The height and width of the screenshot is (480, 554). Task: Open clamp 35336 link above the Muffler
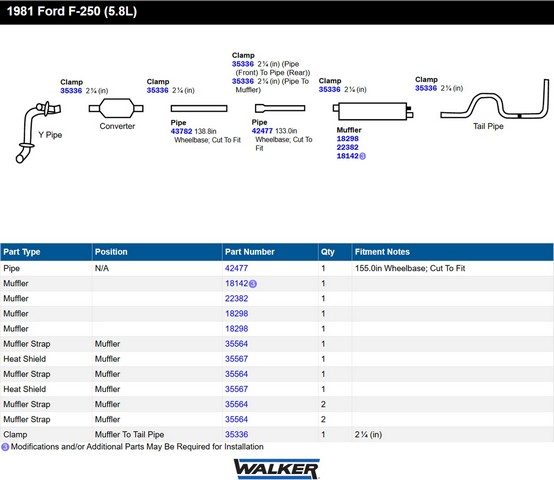329,89
